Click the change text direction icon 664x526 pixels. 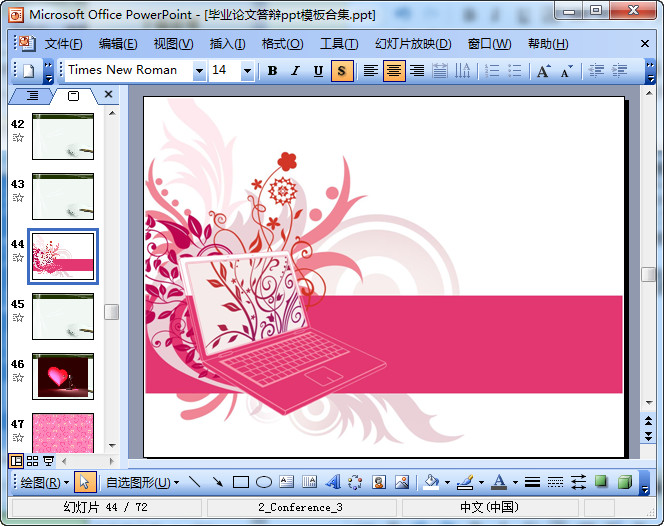462,71
